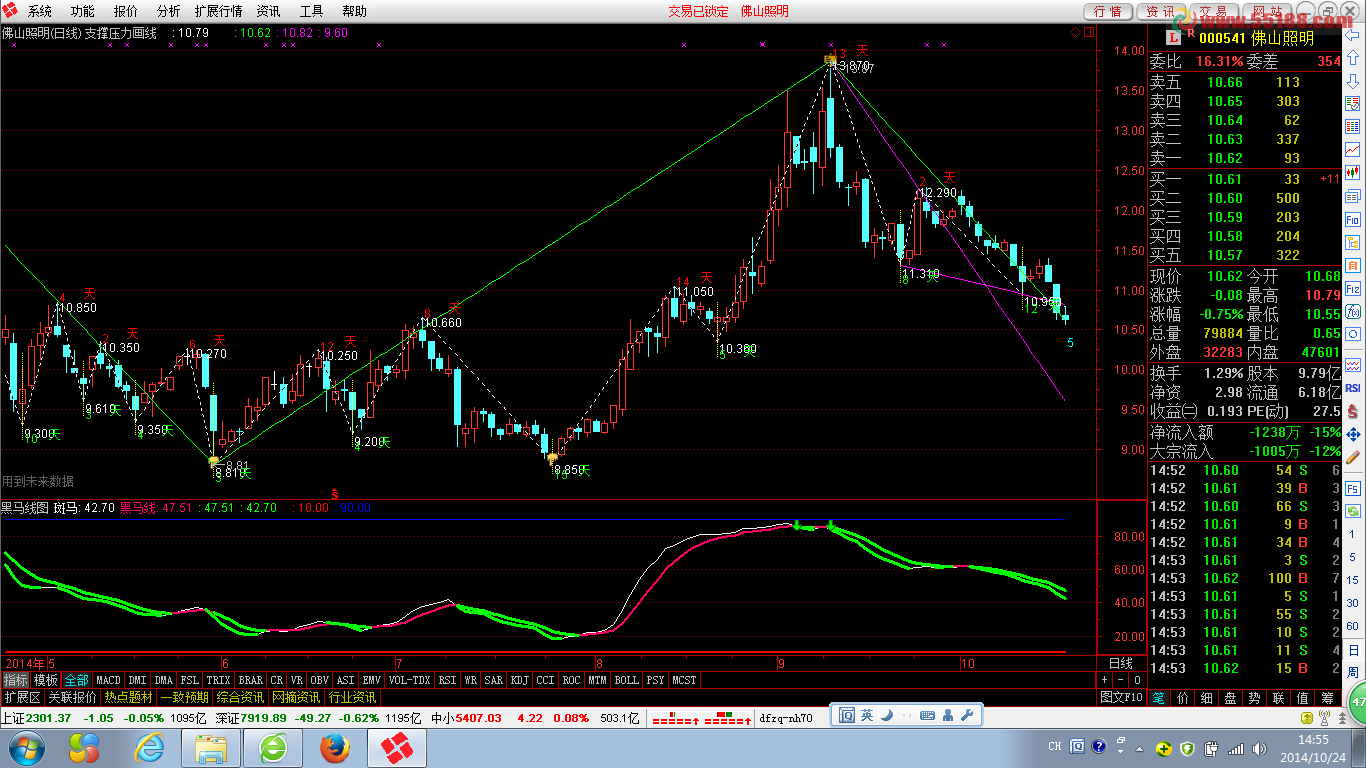Click the L marker icon beside stock code

point(1176,38)
